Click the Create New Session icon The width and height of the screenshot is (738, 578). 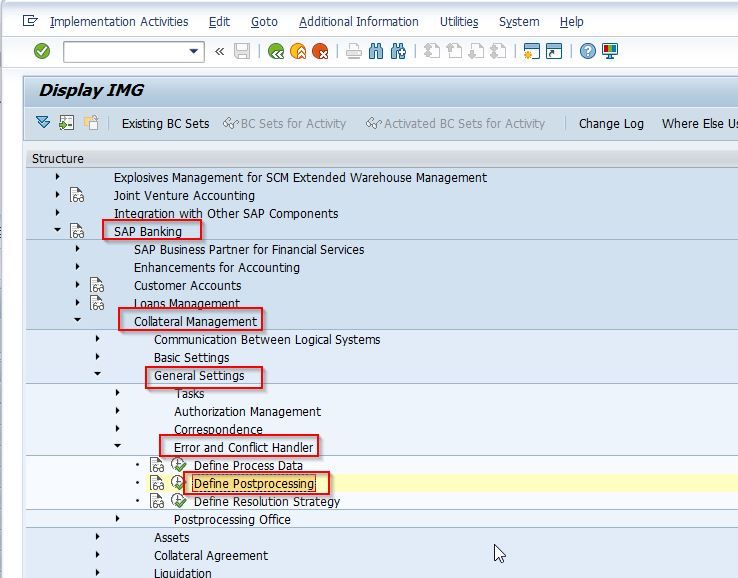(531, 51)
